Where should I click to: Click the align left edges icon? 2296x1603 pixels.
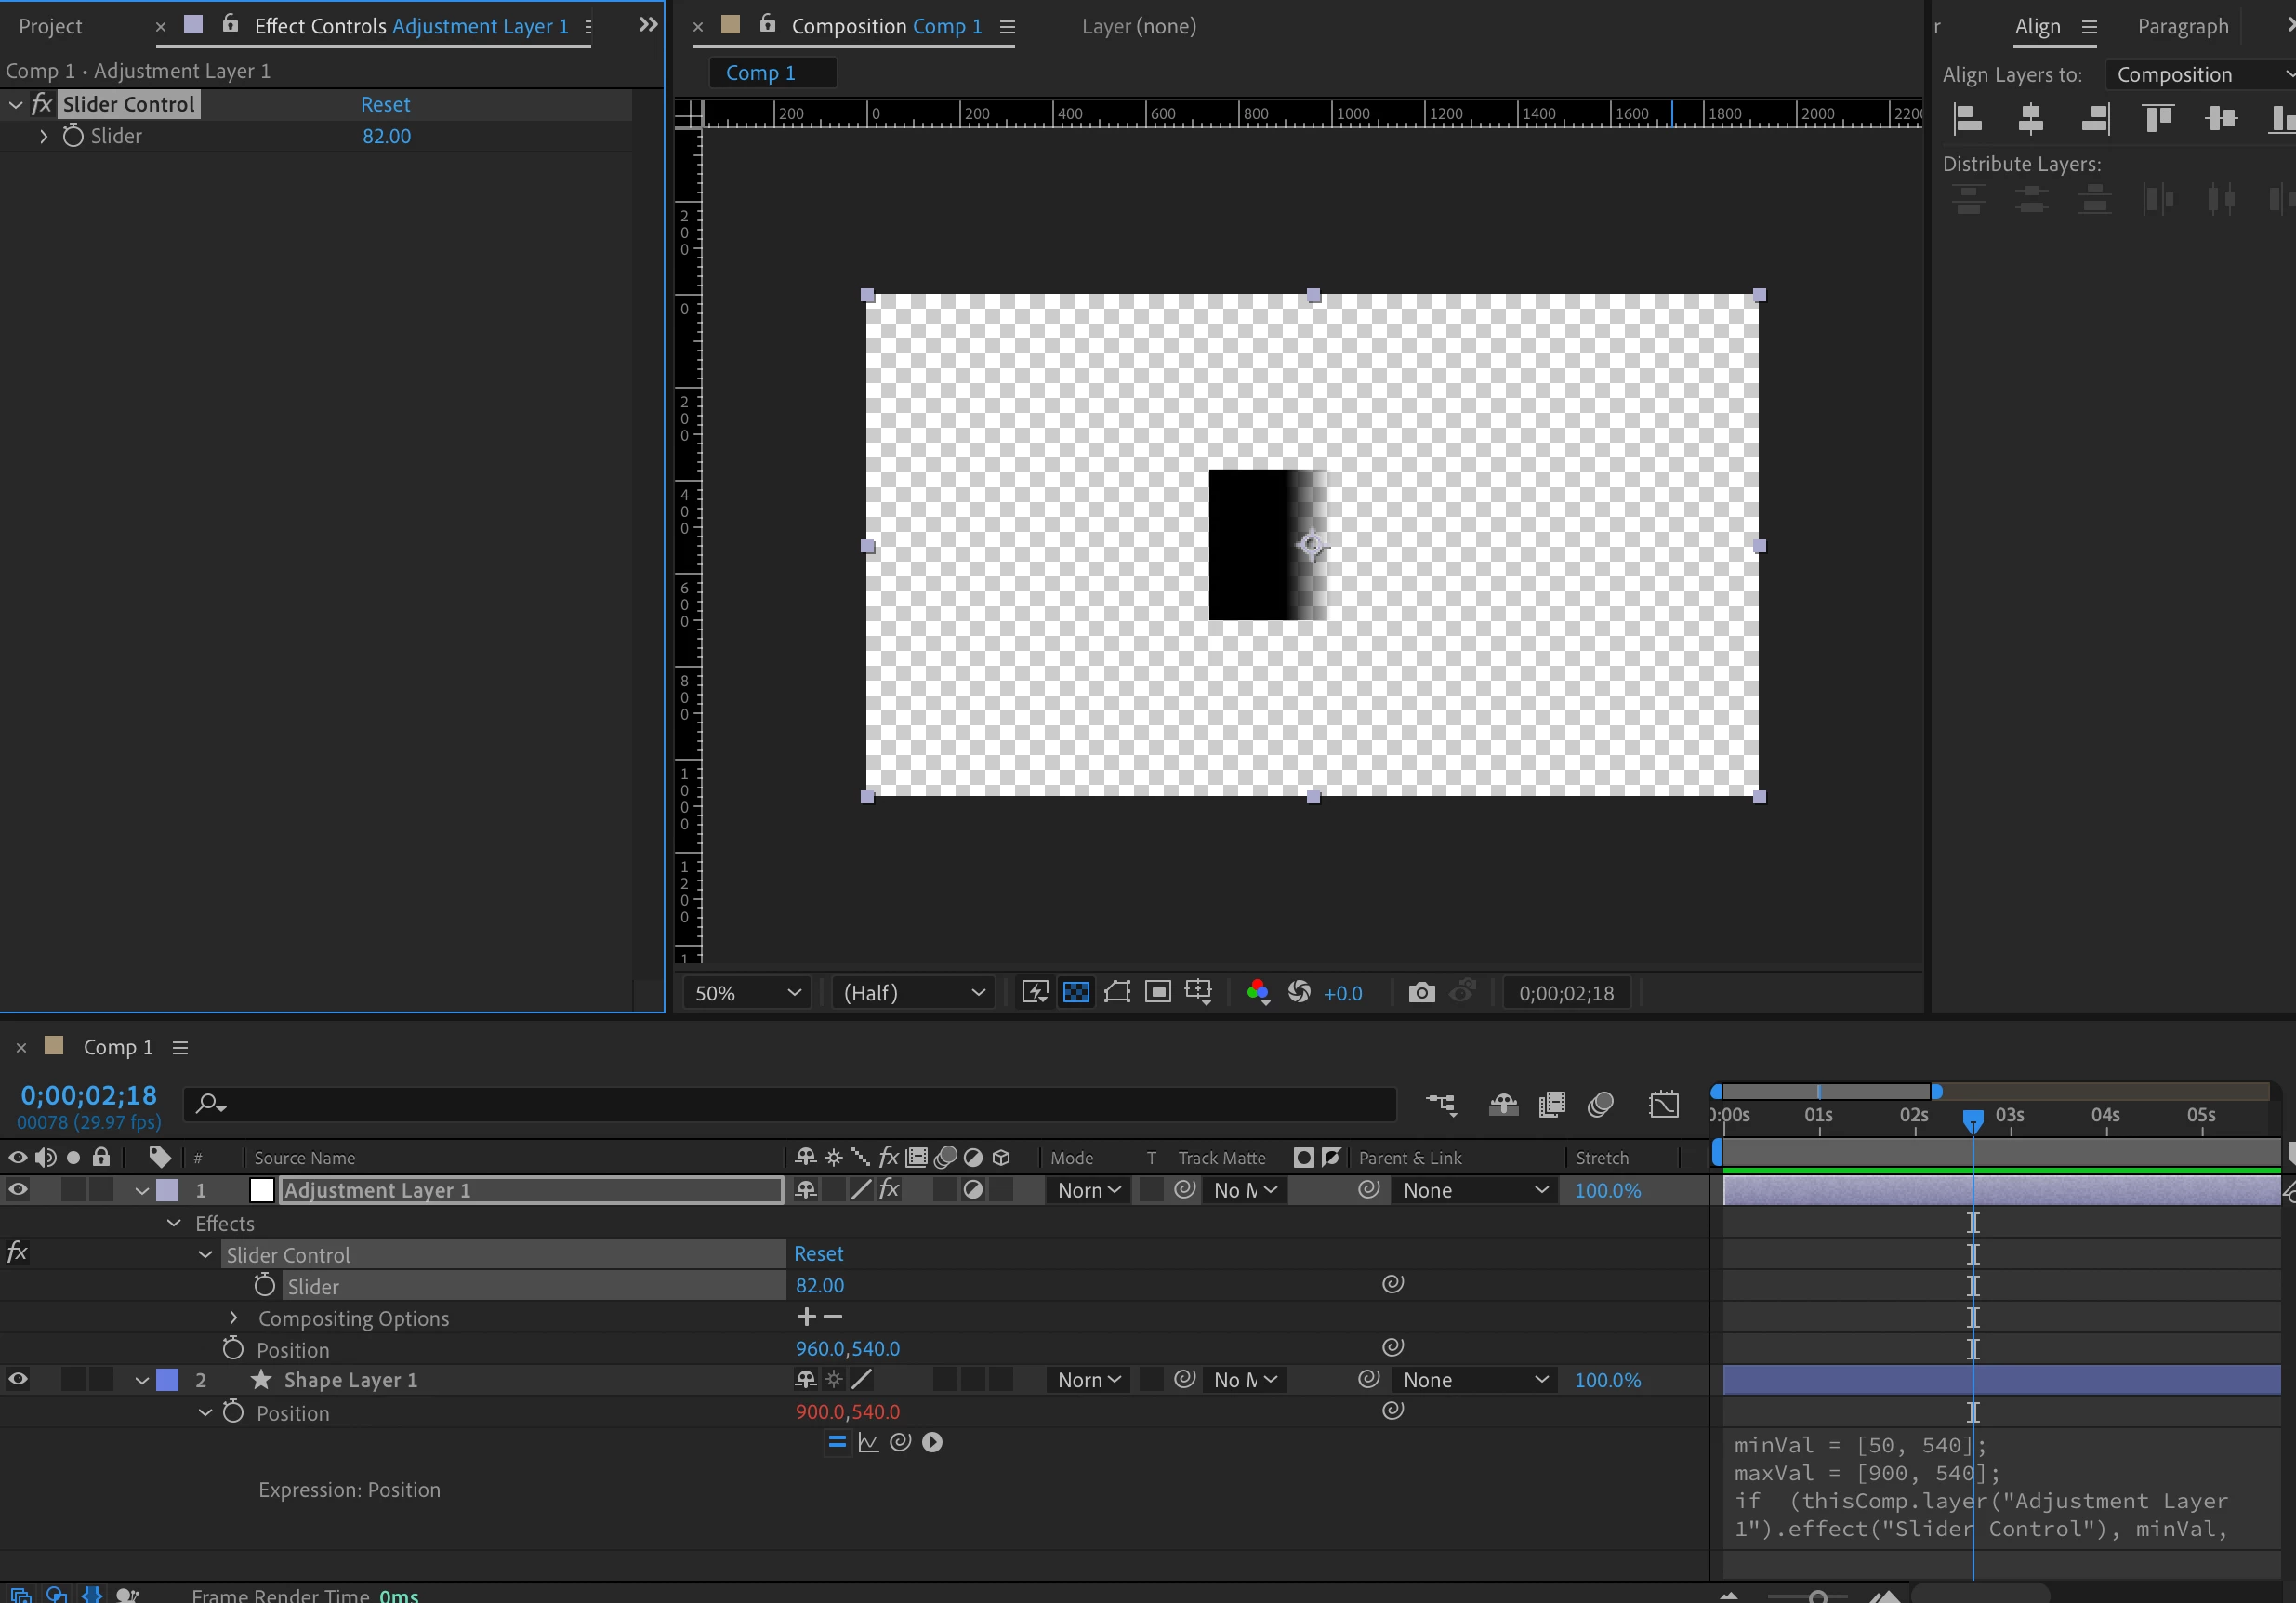[x=1967, y=119]
